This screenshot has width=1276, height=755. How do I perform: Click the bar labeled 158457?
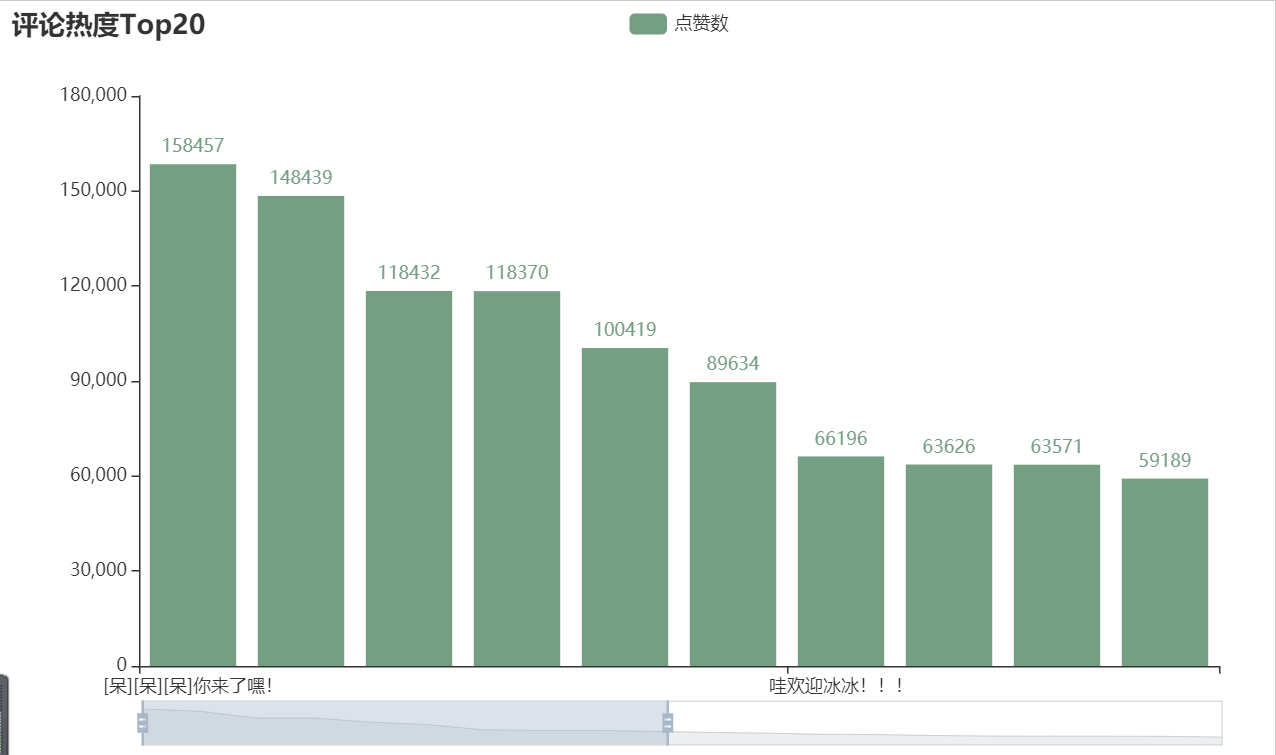pos(193,415)
